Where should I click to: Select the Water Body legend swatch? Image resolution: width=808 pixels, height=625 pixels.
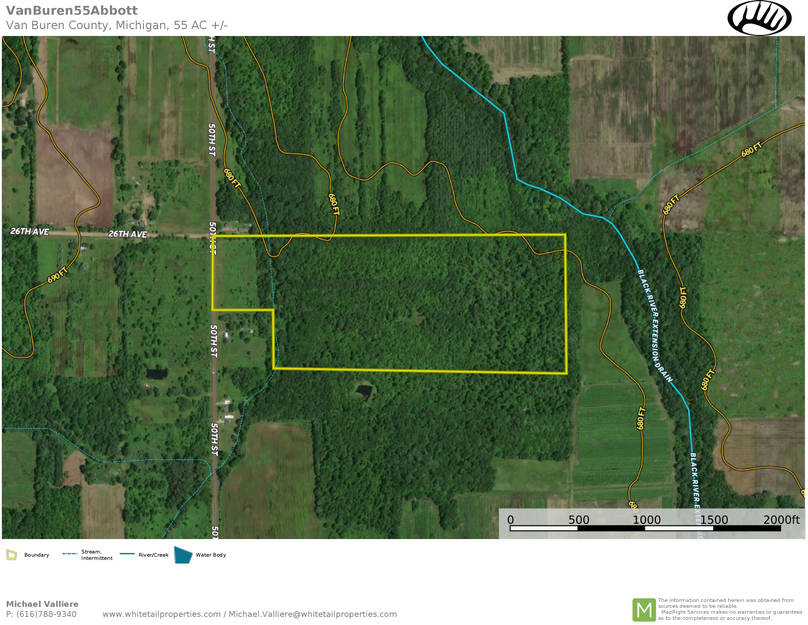point(183,555)
